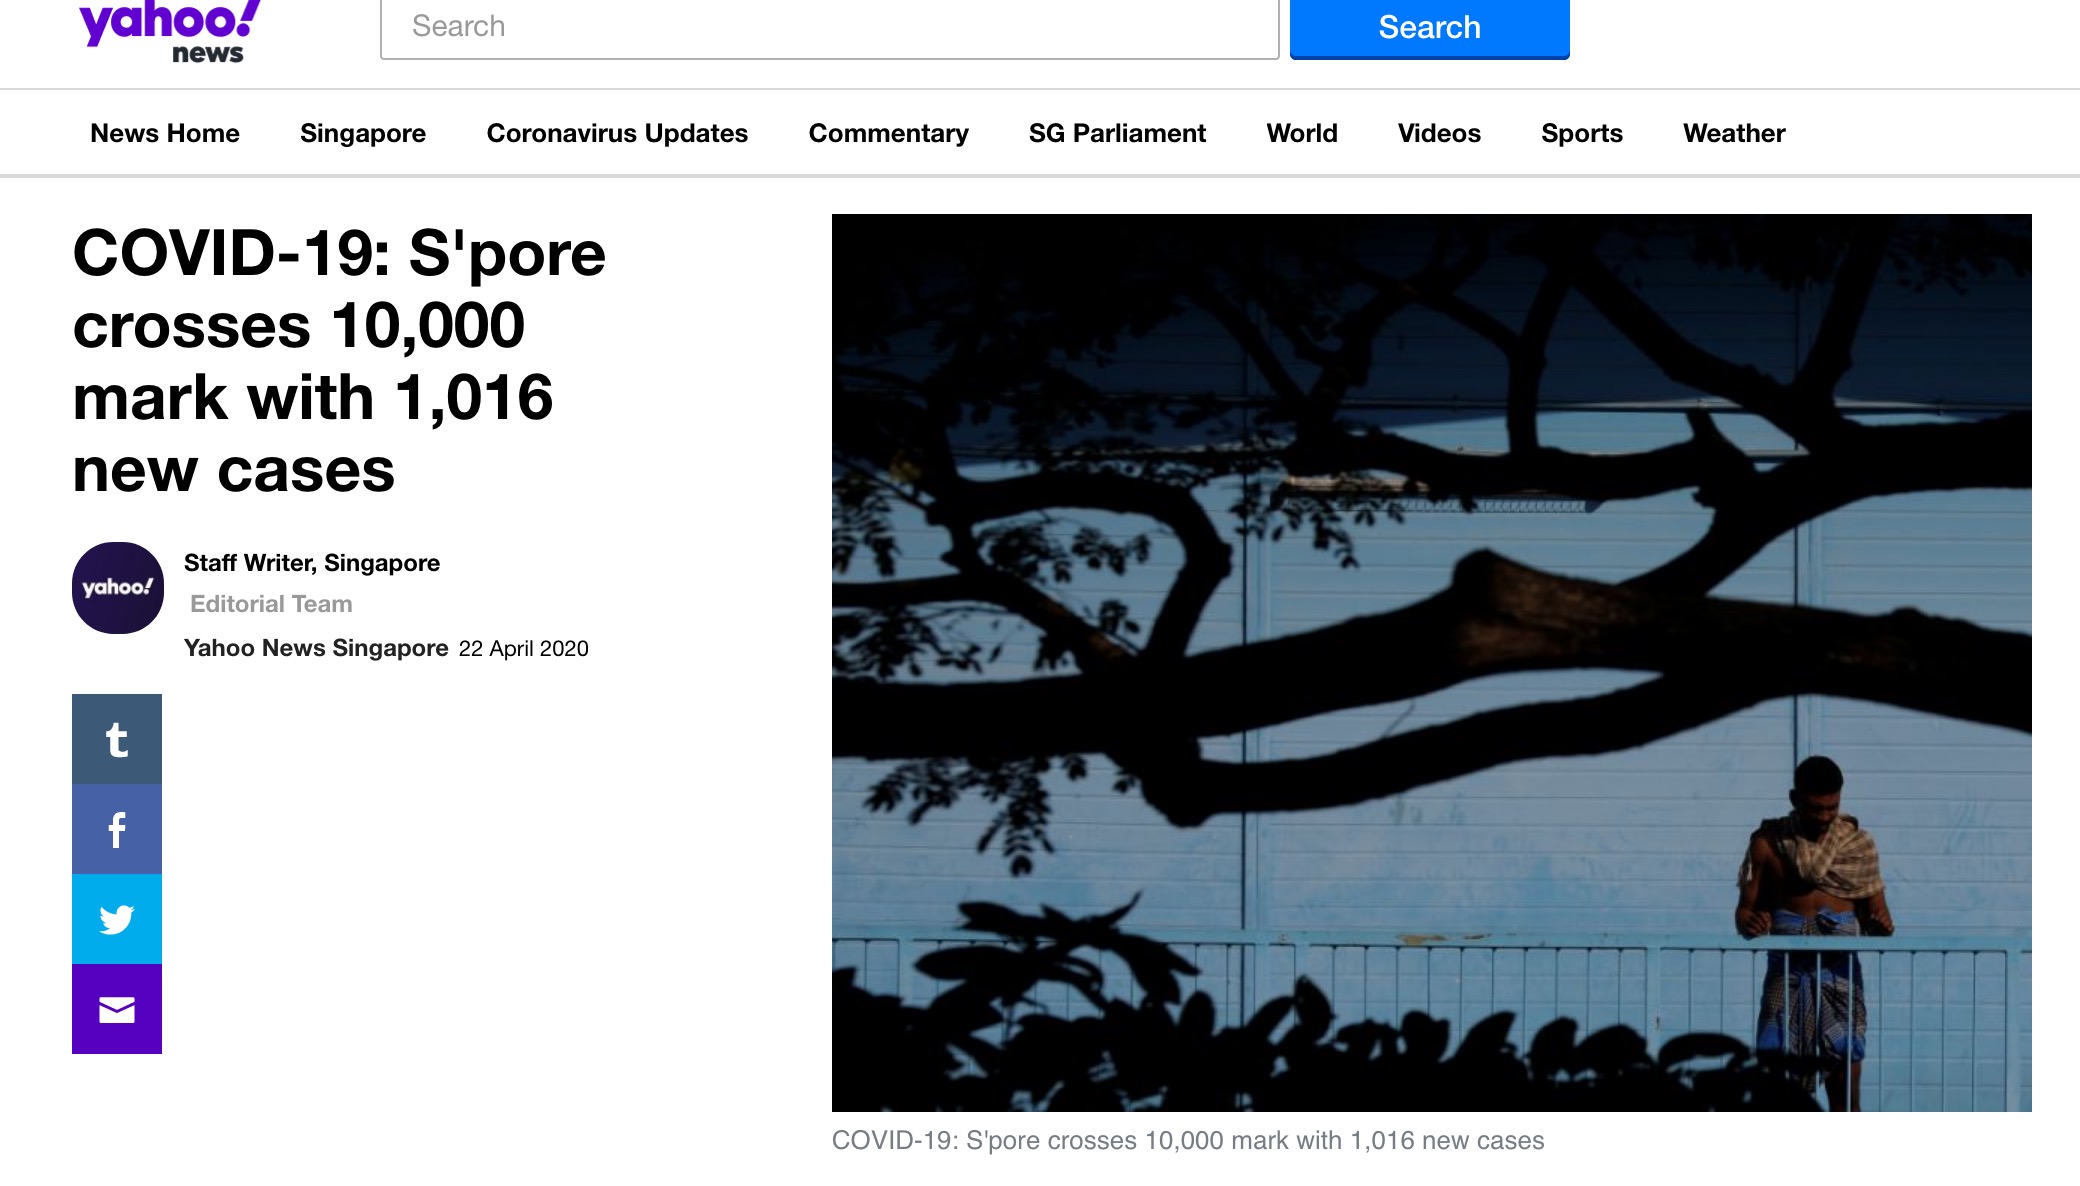The height and width of the screenshot is (1186, 2080).
Task: Go to Coronavirus Updates
Action: [x=617, y=133]
